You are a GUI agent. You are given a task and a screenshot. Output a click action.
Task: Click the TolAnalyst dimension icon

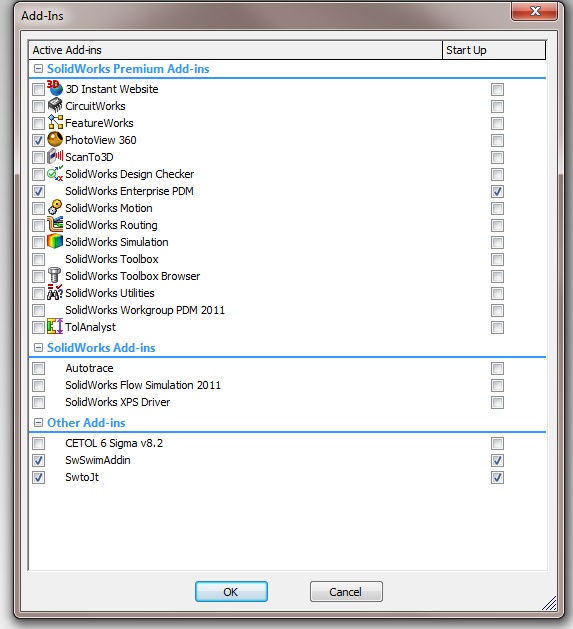[x=55, y=327]
